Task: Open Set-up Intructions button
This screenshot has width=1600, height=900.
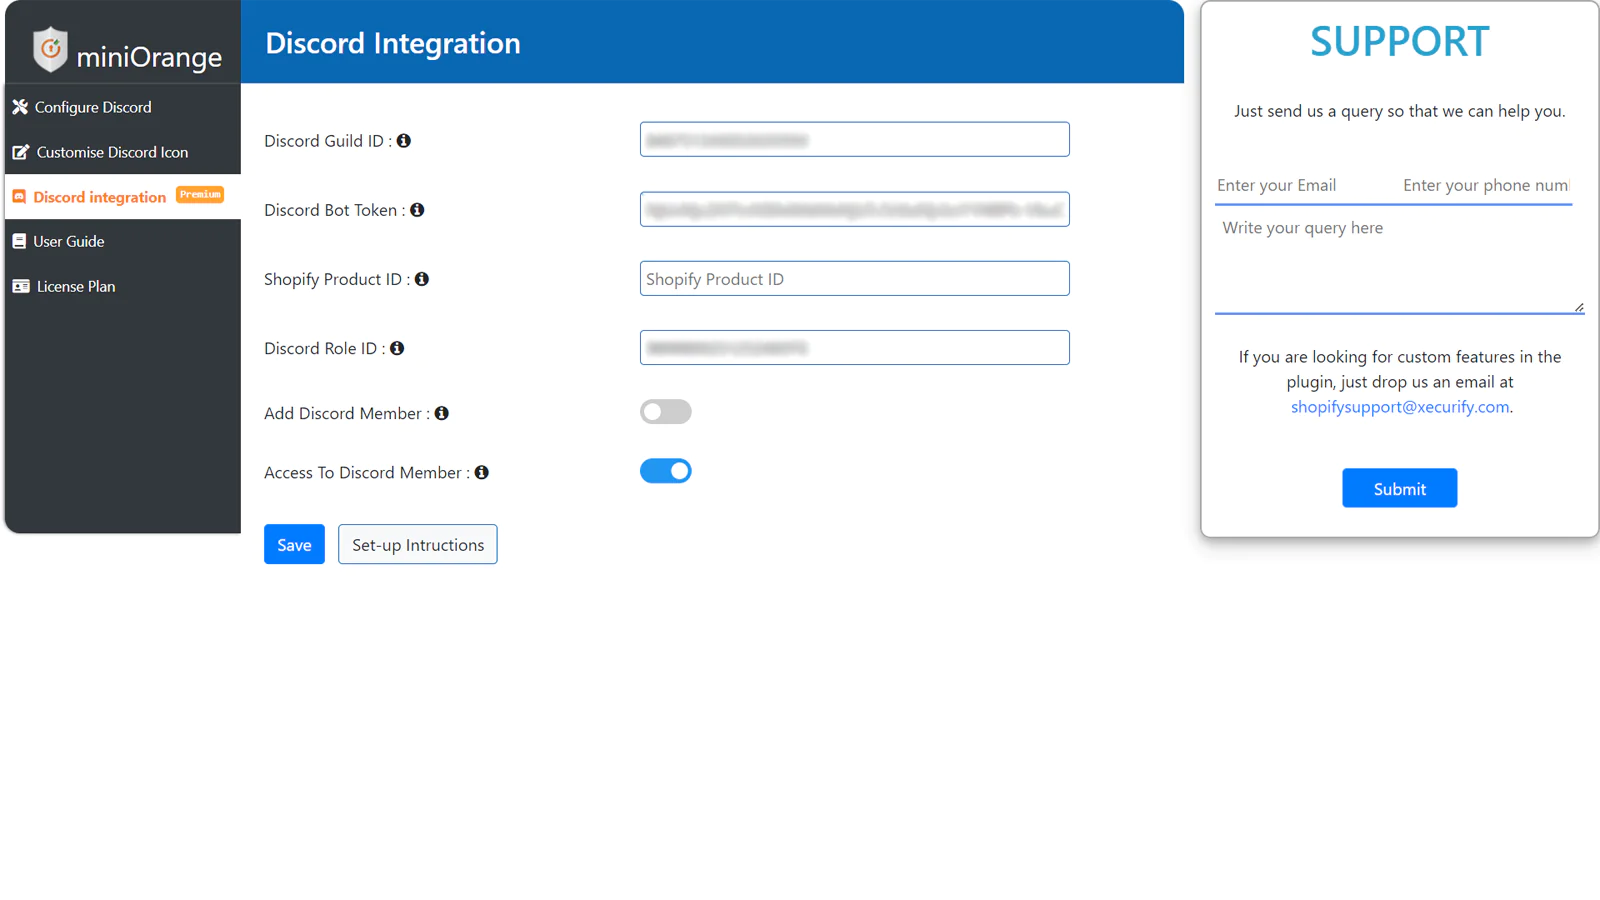Action: tap(418, 544)
